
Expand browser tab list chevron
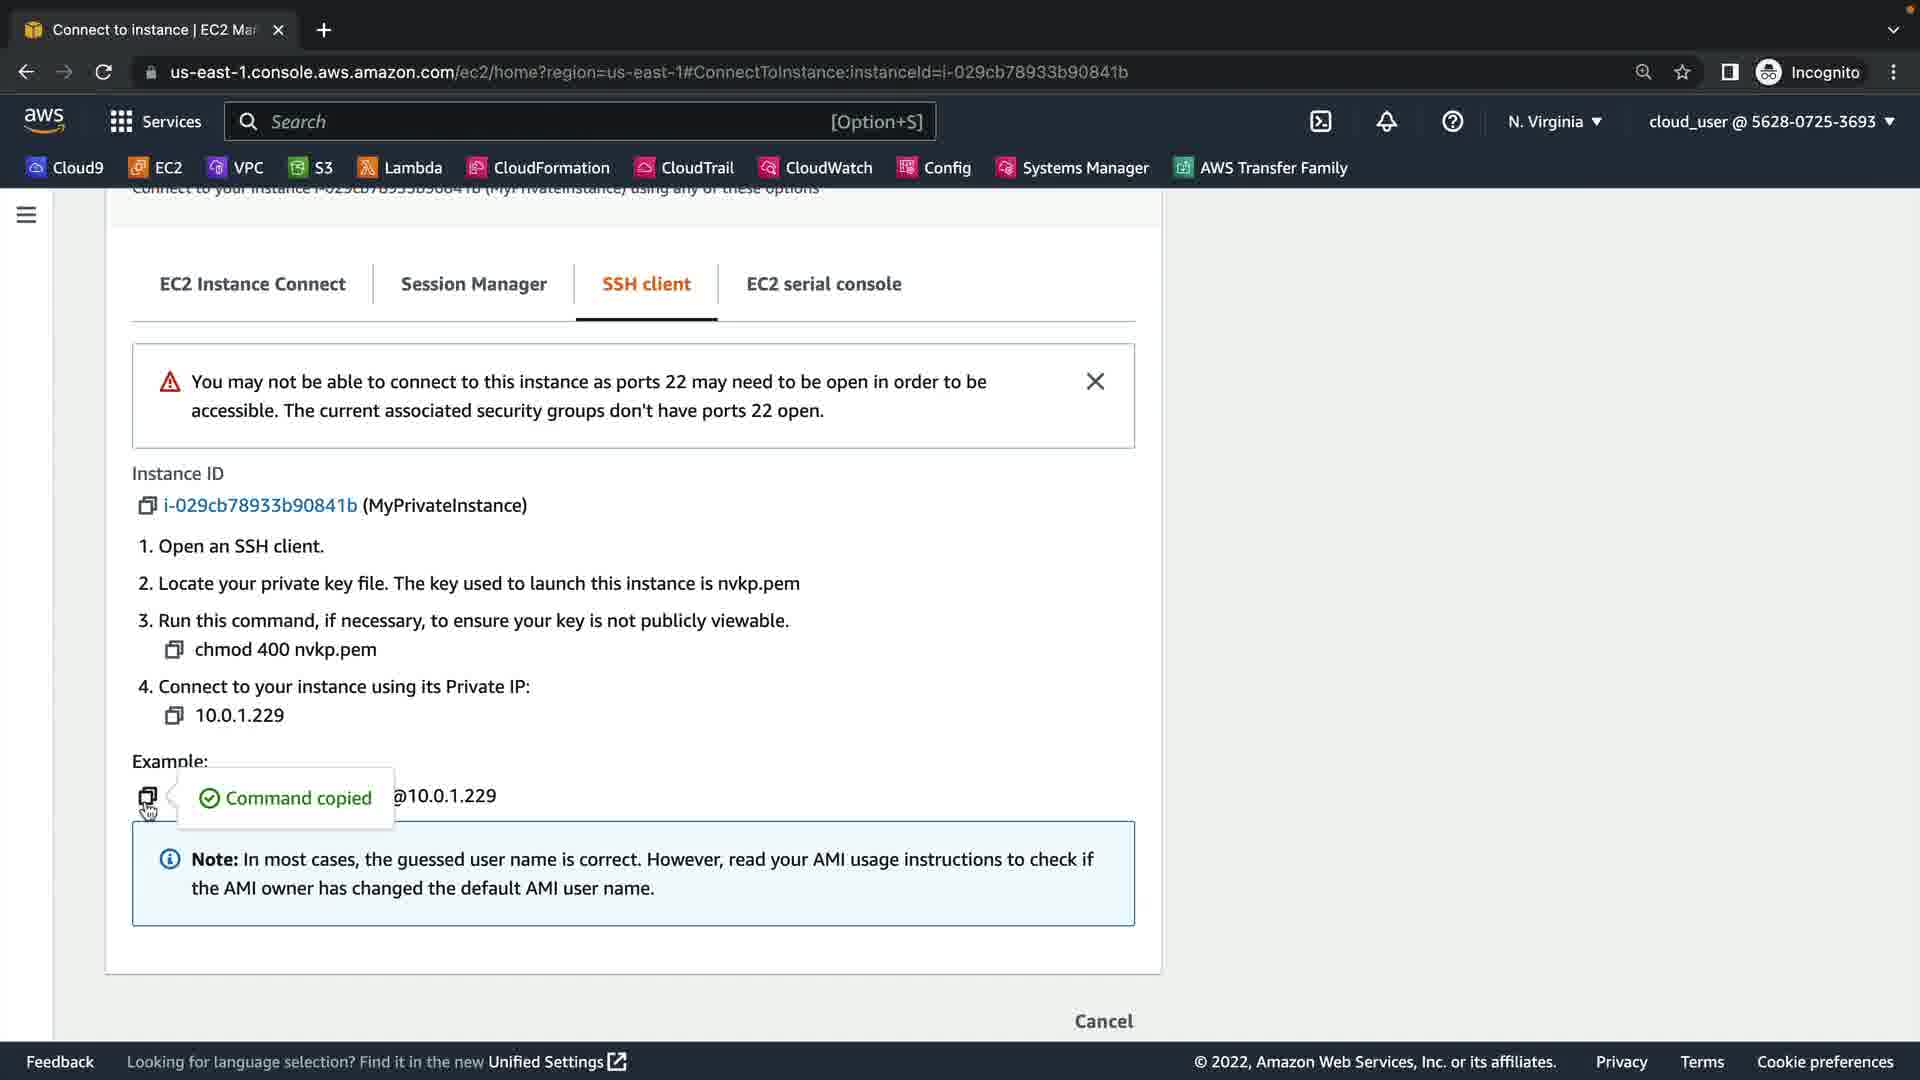click(x=1893, y=30)
